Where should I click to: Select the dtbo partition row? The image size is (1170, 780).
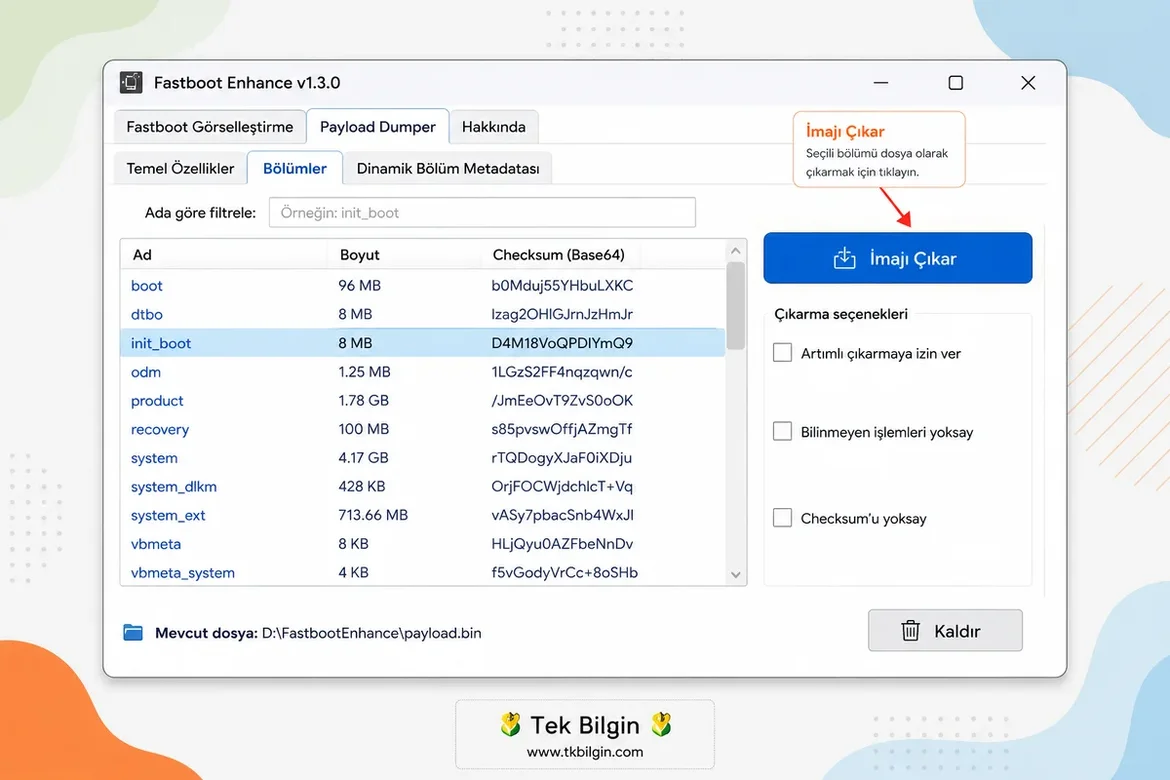[x=422, y=314]
